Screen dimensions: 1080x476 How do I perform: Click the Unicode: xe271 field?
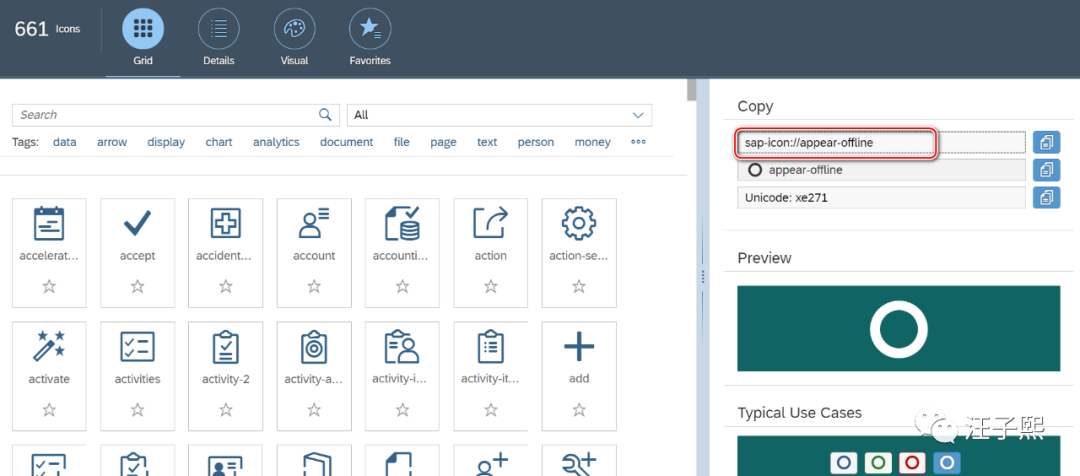pos(882,198)
